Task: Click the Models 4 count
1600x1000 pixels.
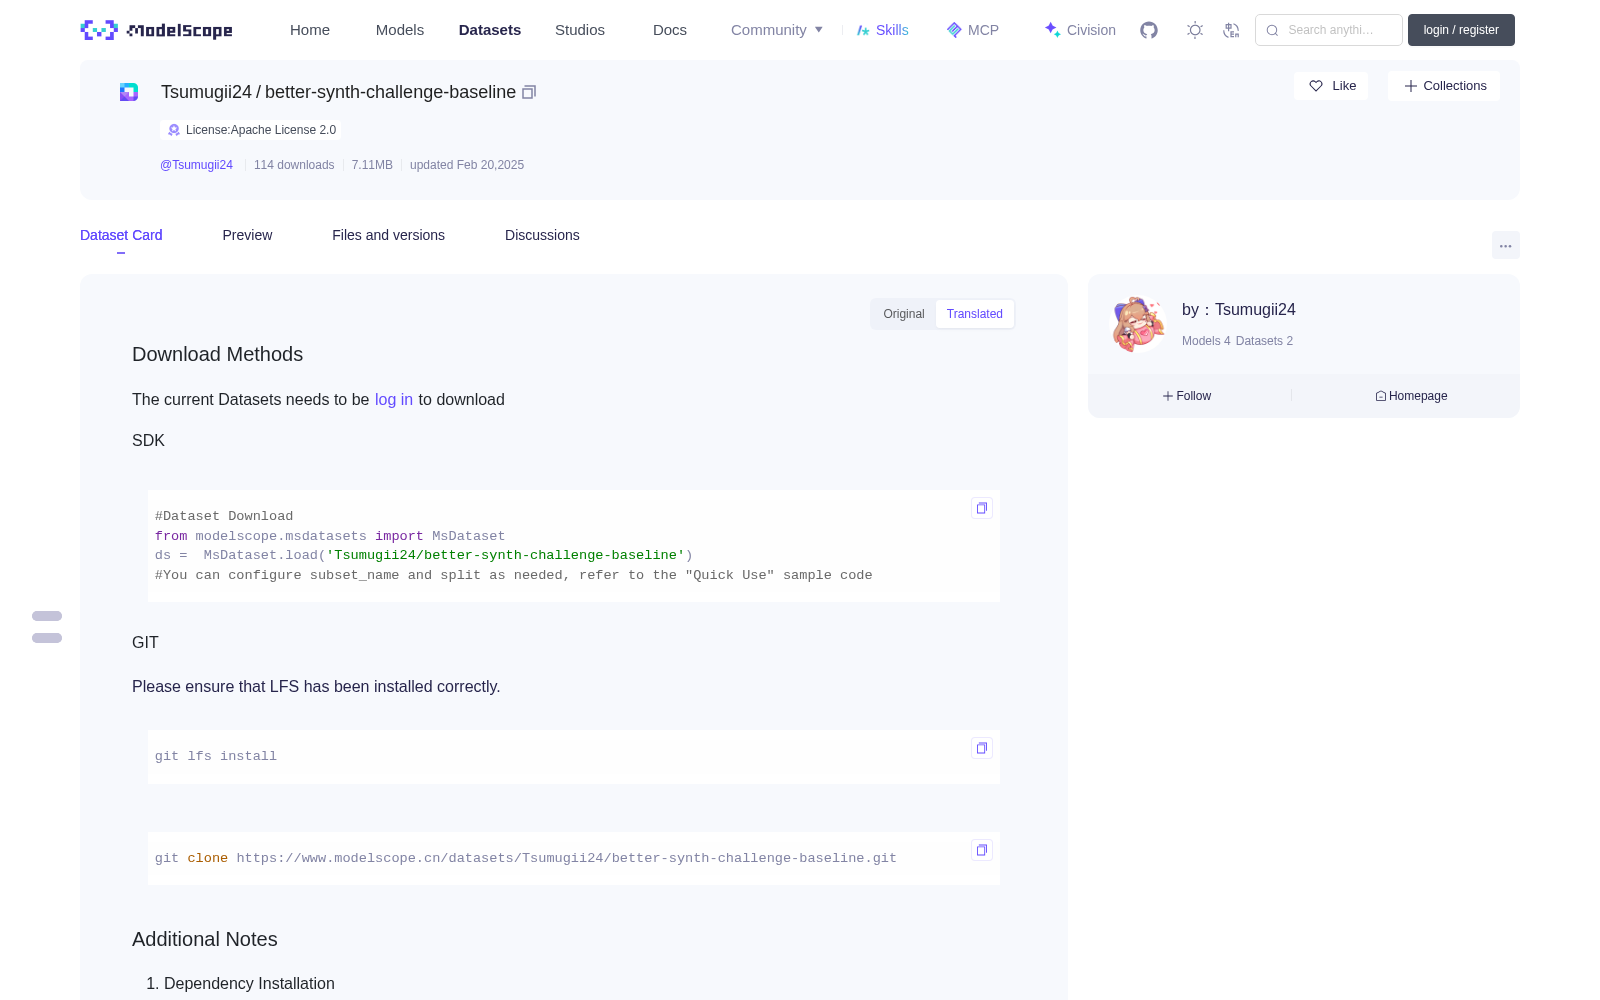Action: (x=1206, y=341)
